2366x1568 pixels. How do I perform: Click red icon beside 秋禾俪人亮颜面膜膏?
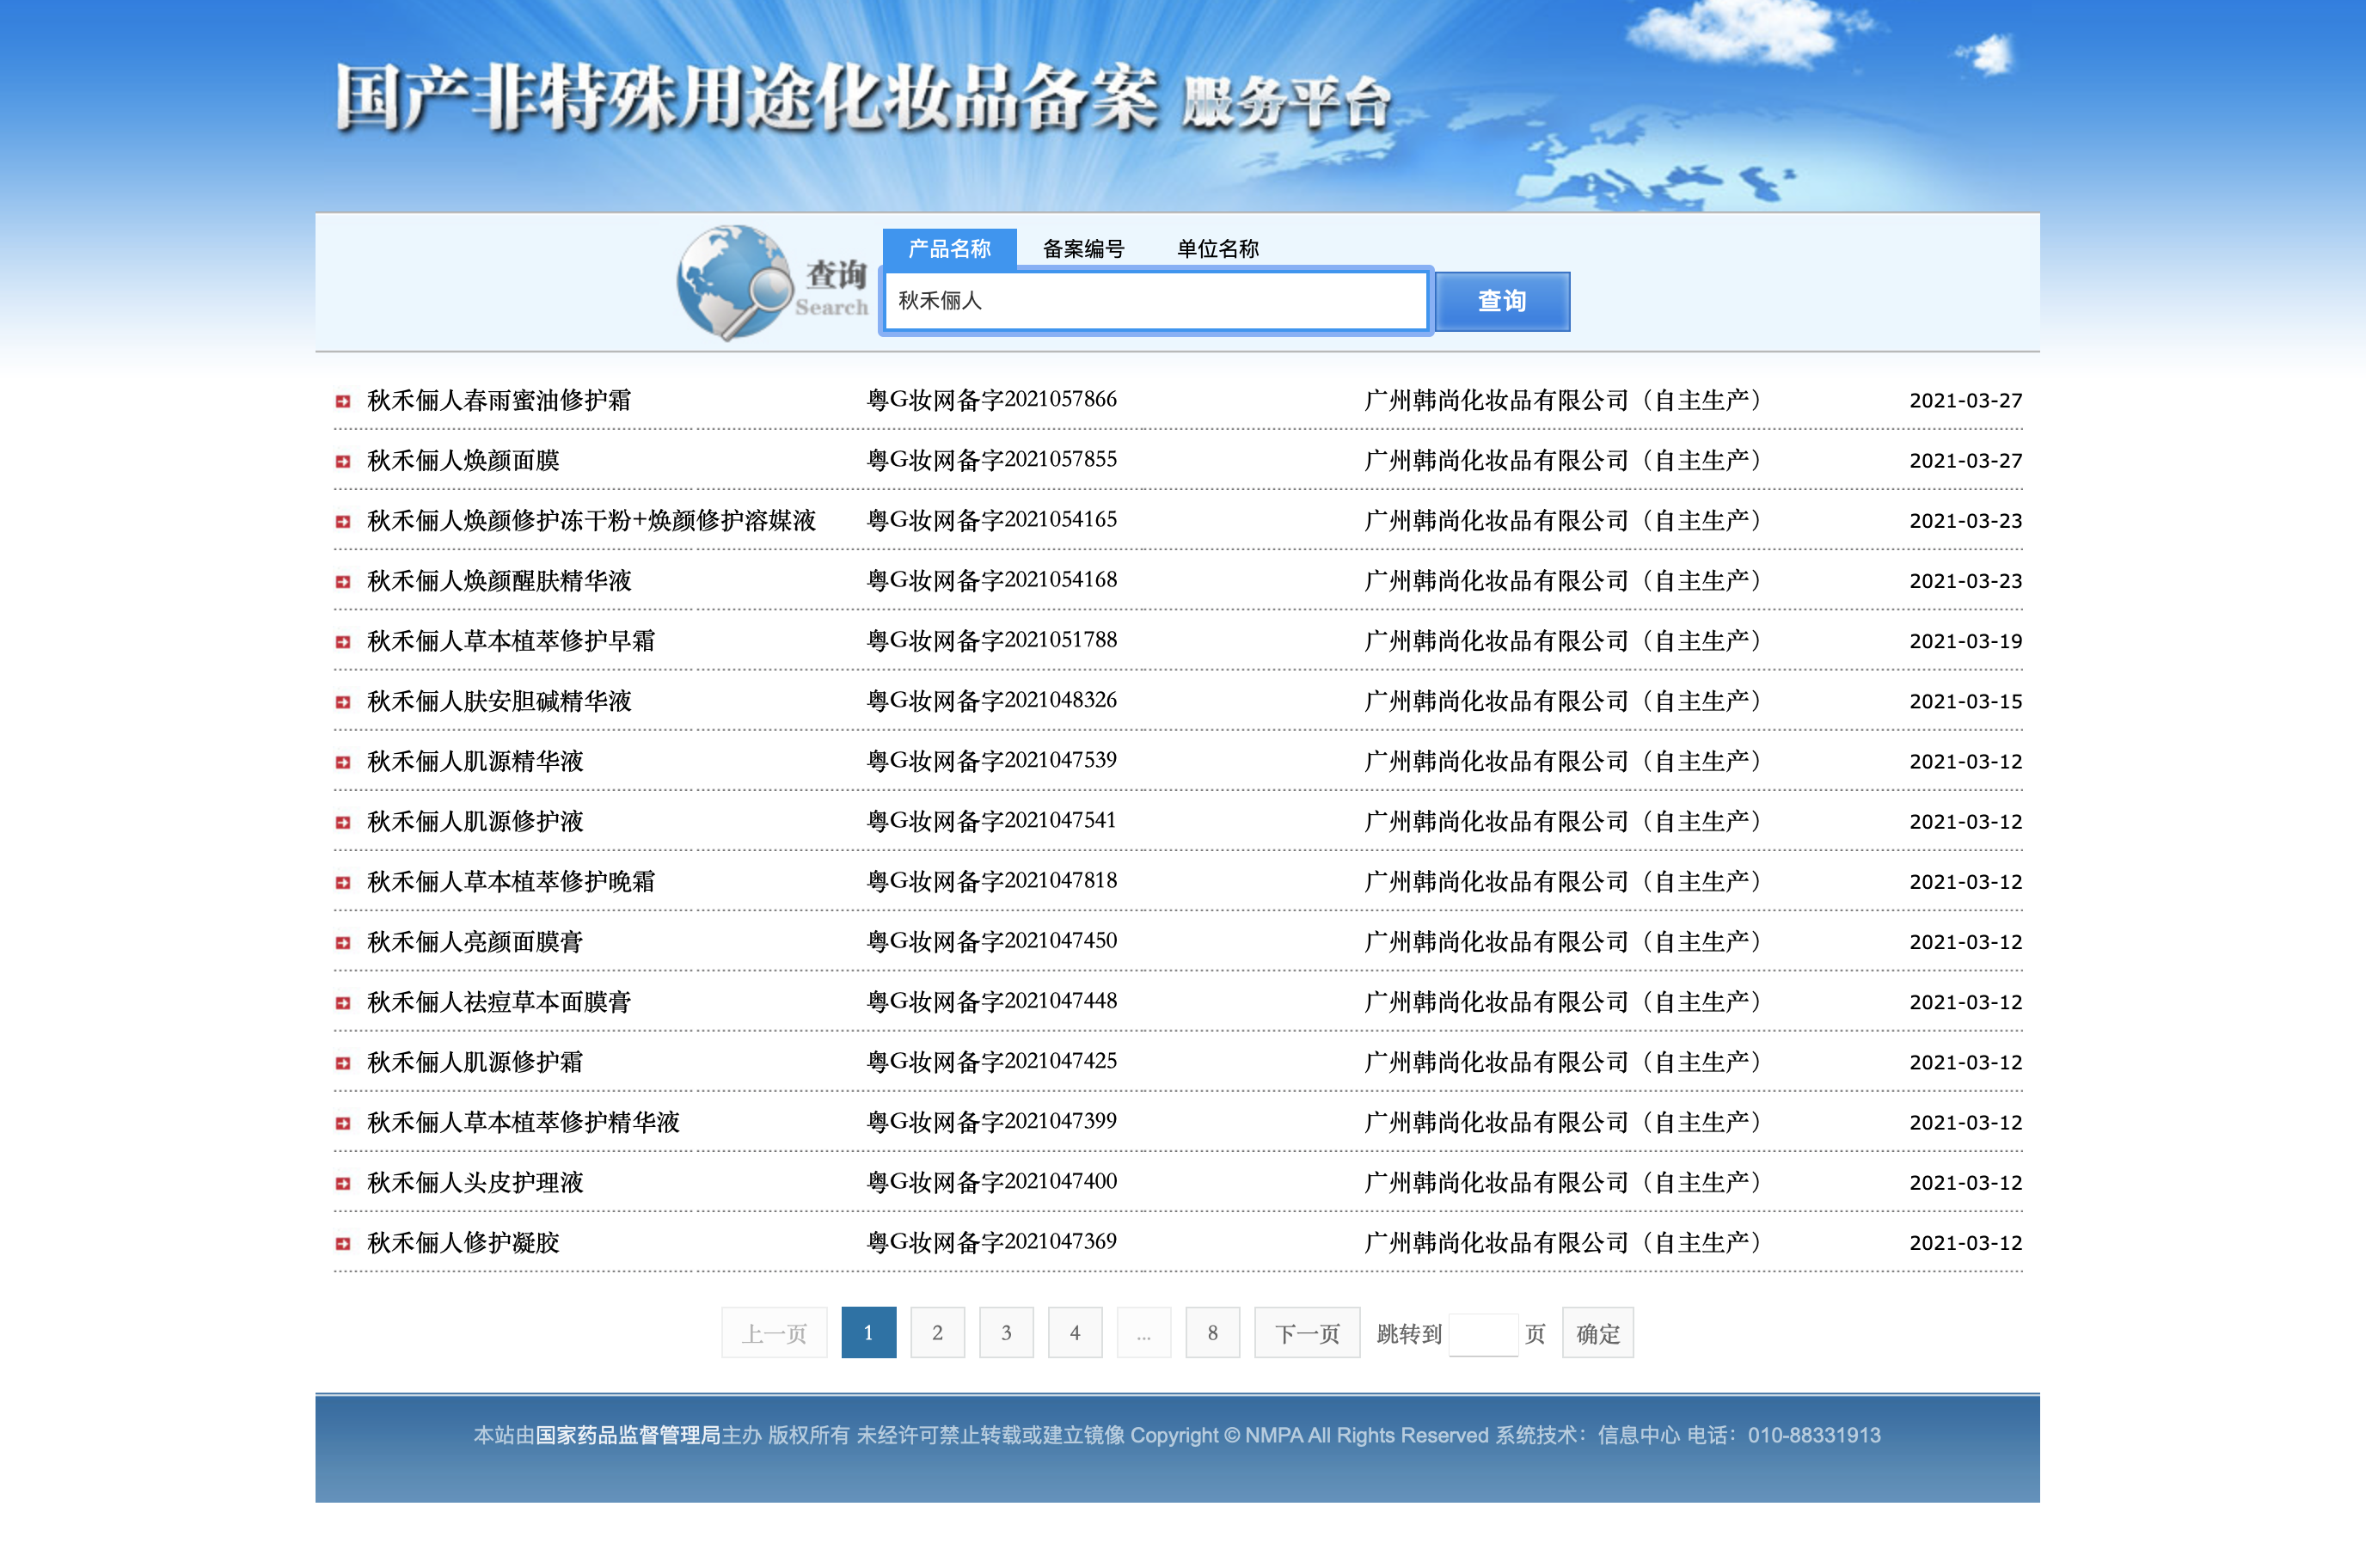[x=343, y=942]
